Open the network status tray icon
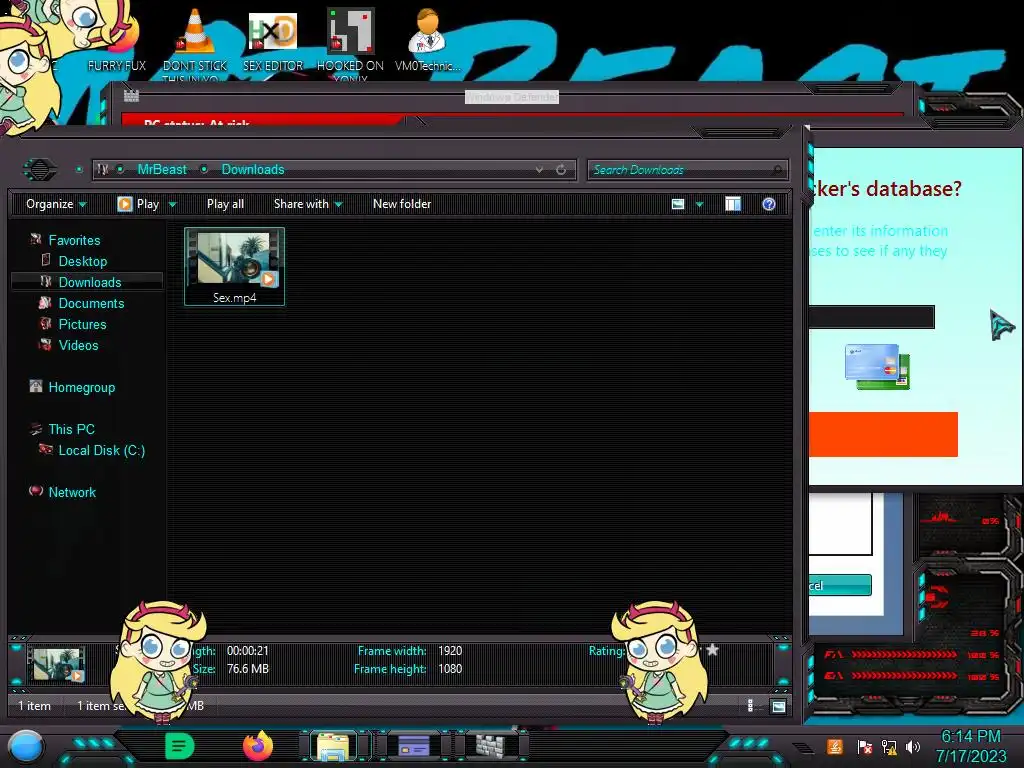This screenshot has width=1024, height=768. (x=889, y=747)
